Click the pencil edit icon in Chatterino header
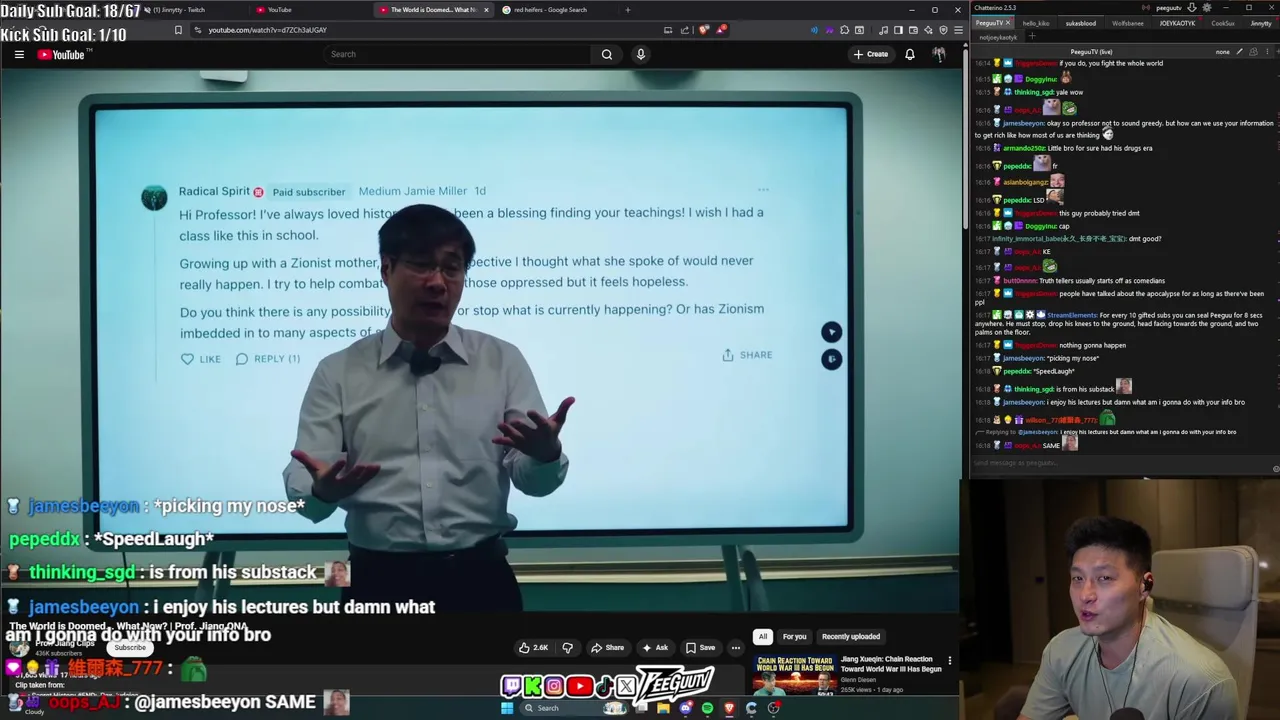Screen dimensions: 1280x720 (1240, 52)
